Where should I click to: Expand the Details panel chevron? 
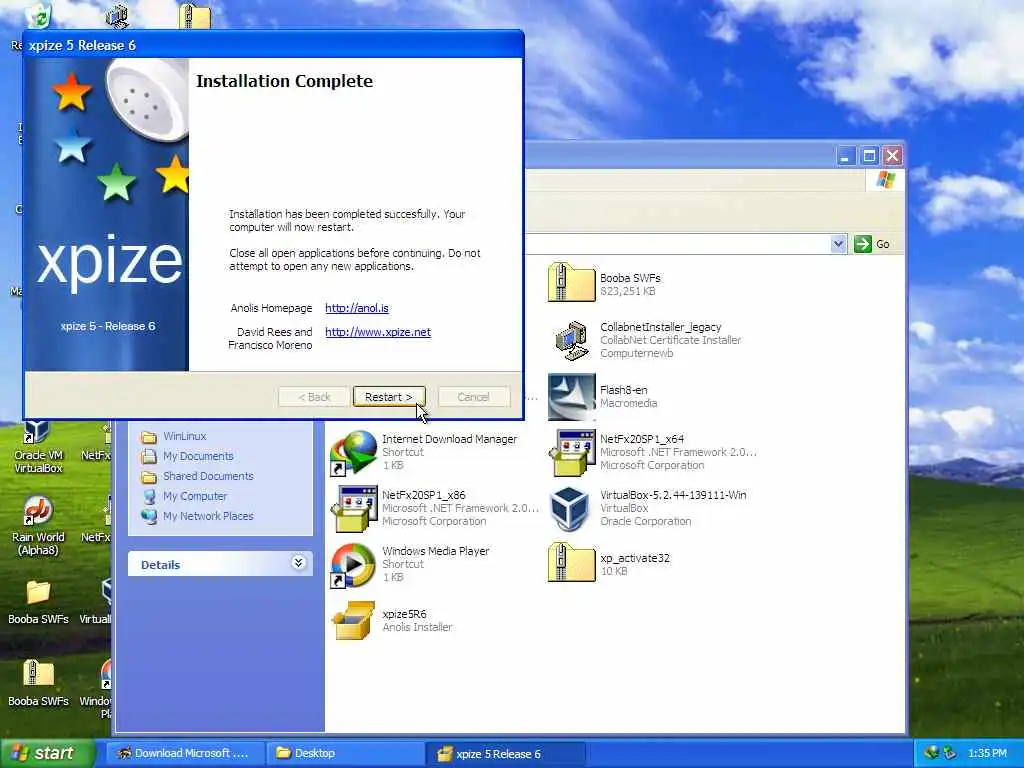click(298, 563)
